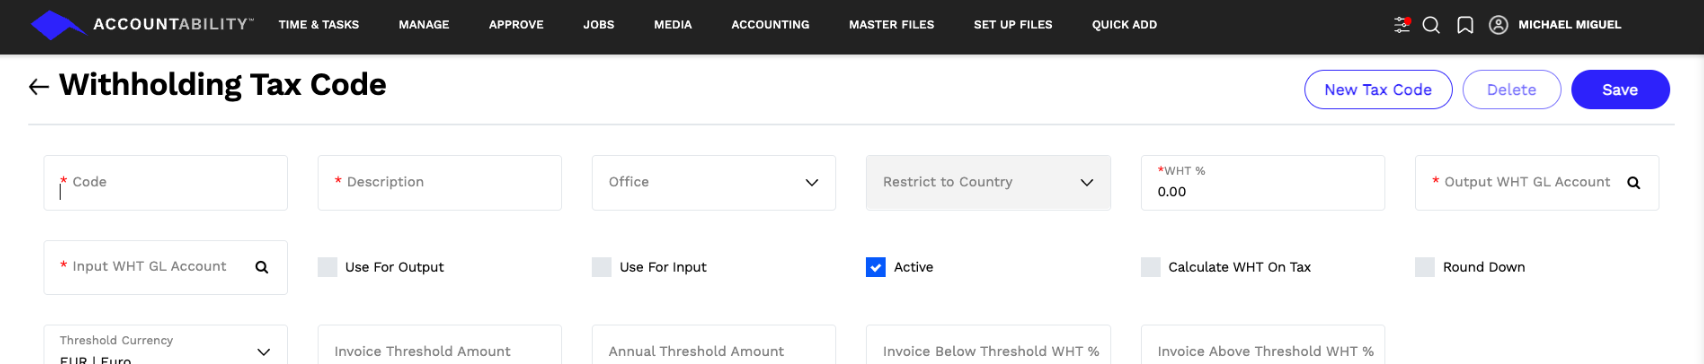The image size is (1704, 364).
Task: Open the Accounting menu
Action: tap(770, 25)
